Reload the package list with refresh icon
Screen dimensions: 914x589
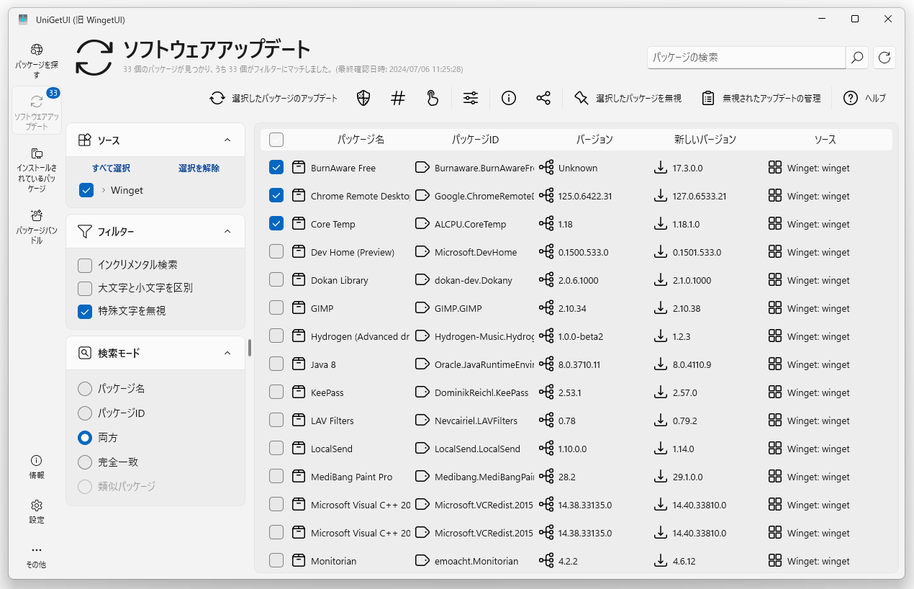[884, 57]
